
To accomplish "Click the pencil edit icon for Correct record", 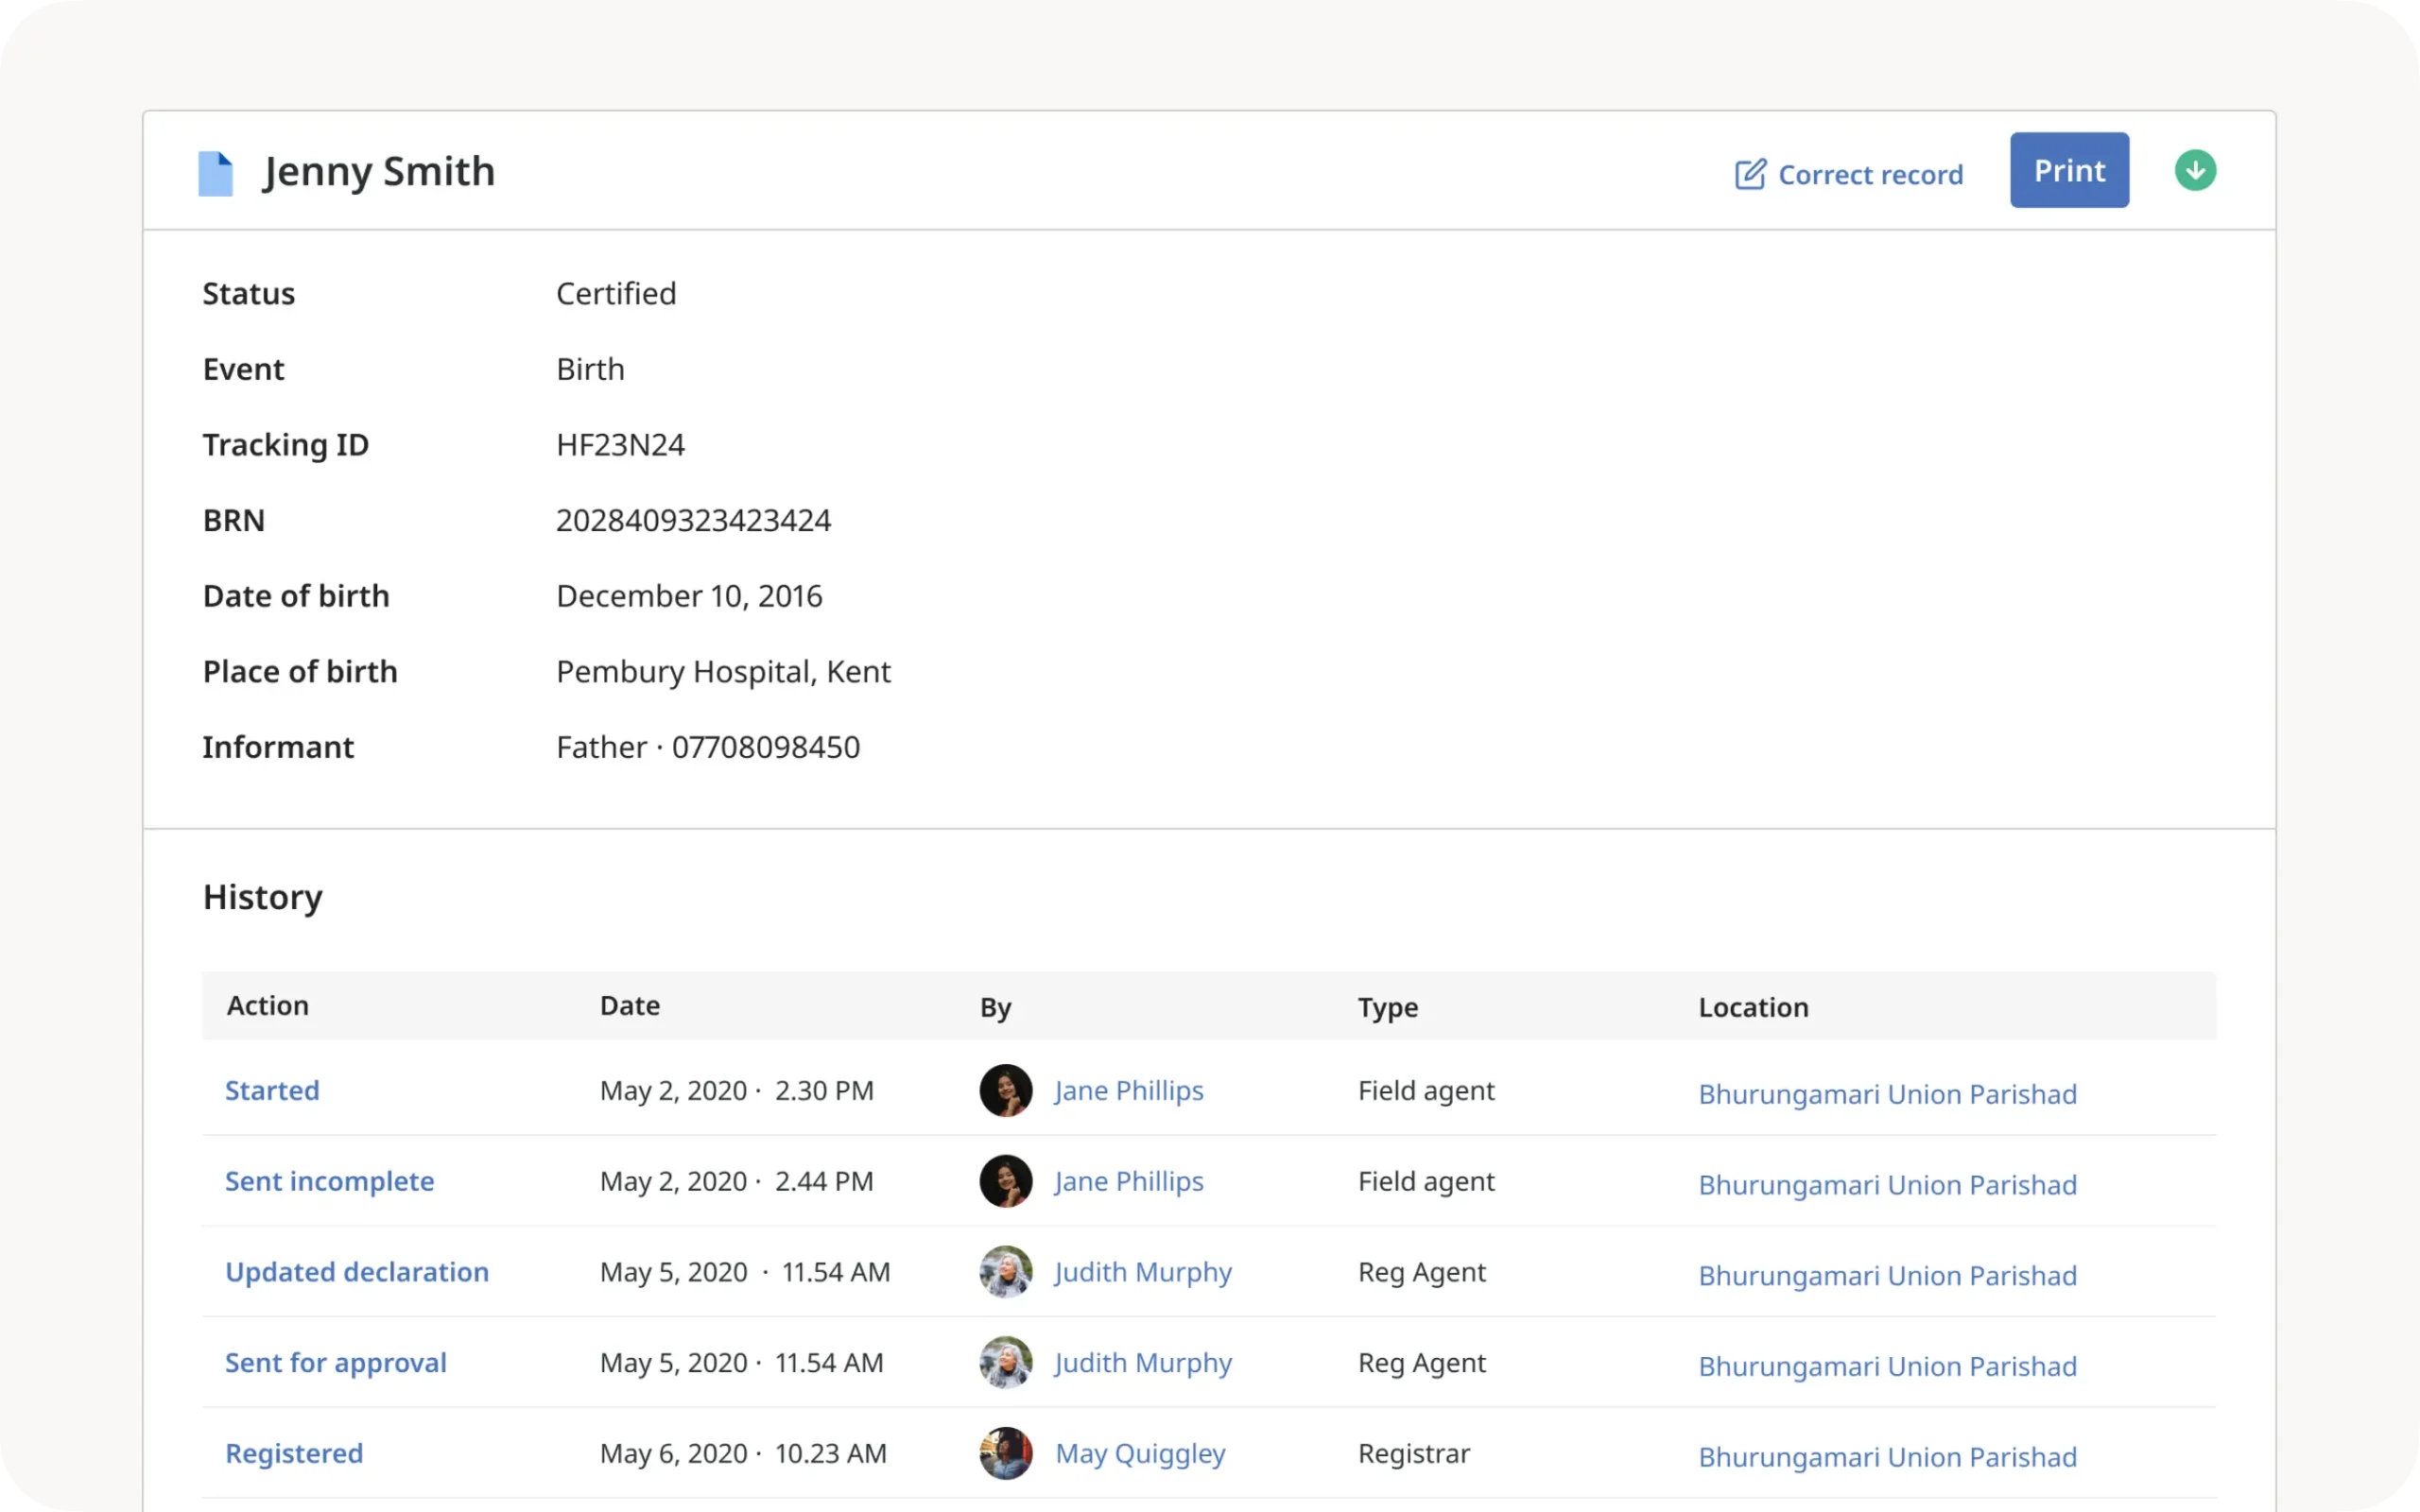I will (x=1750, y=174).
